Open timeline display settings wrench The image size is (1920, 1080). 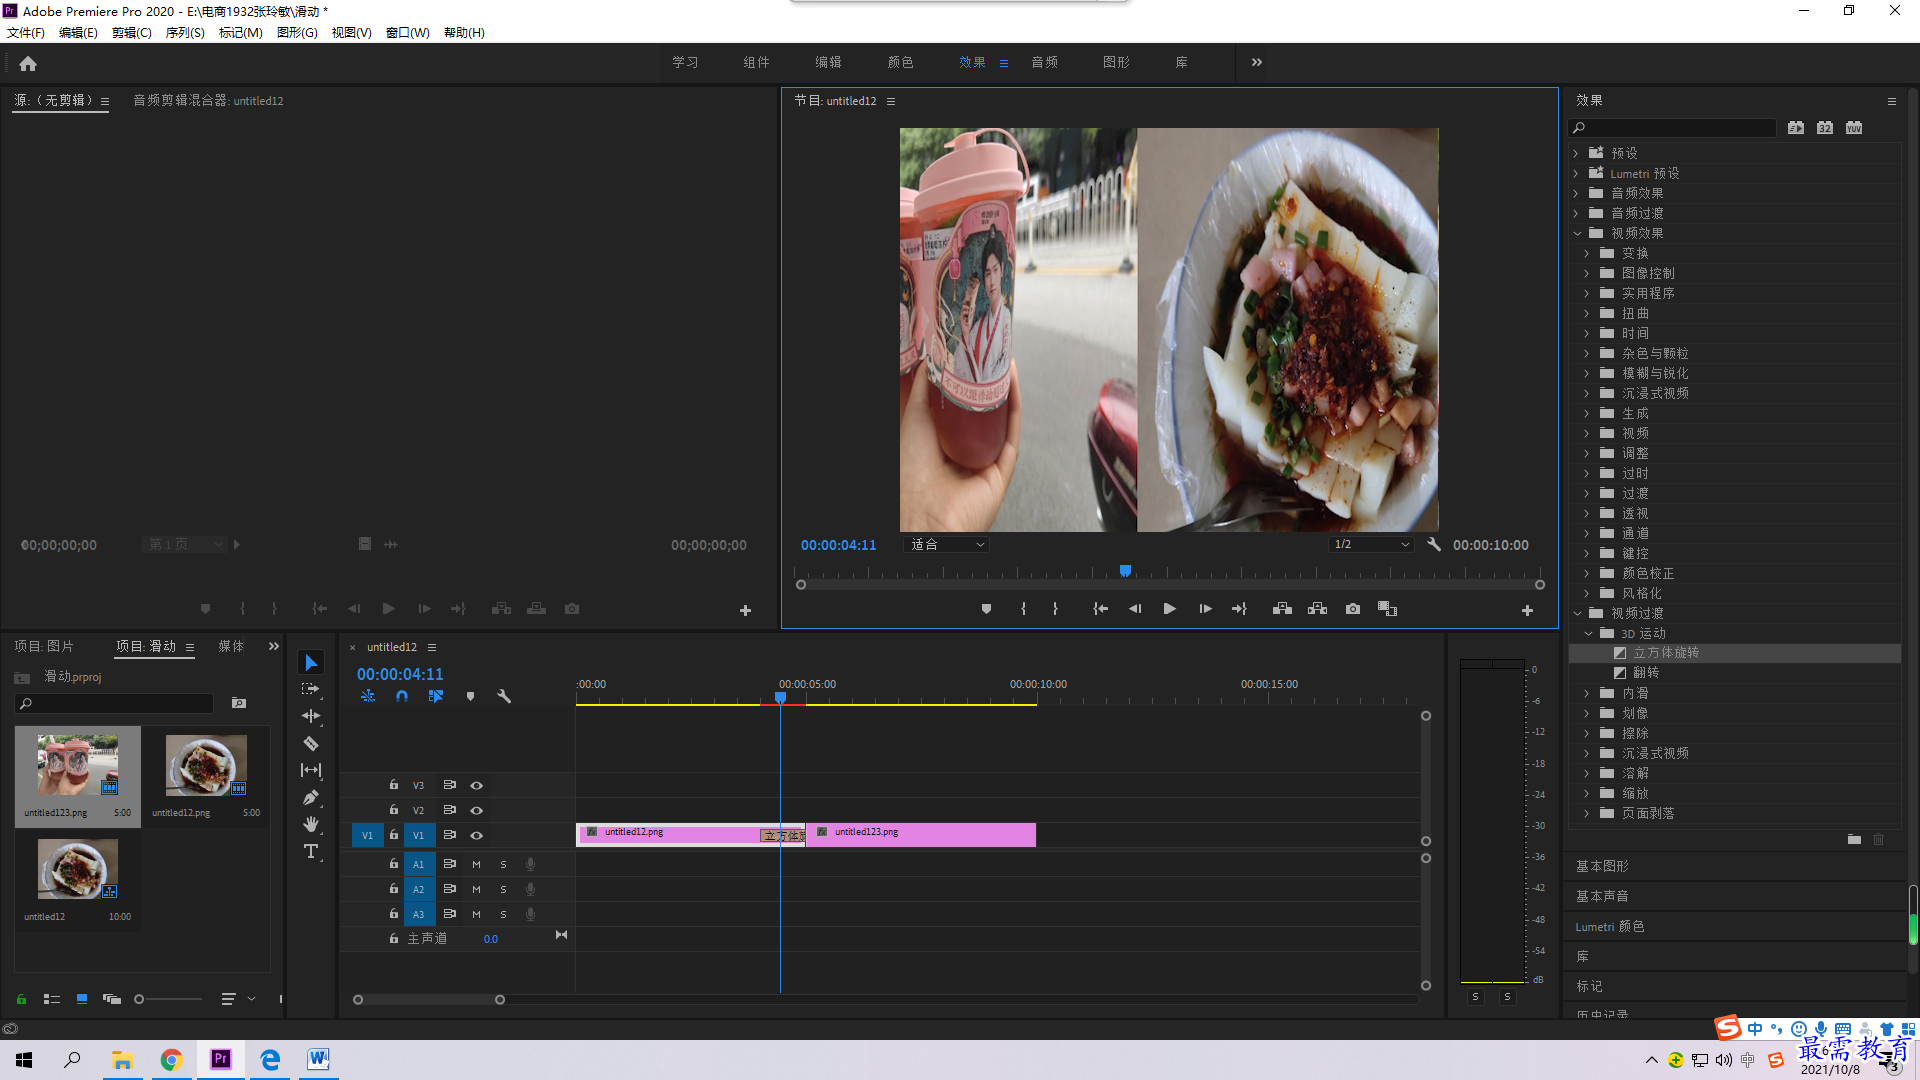click(x=504, y=696)
